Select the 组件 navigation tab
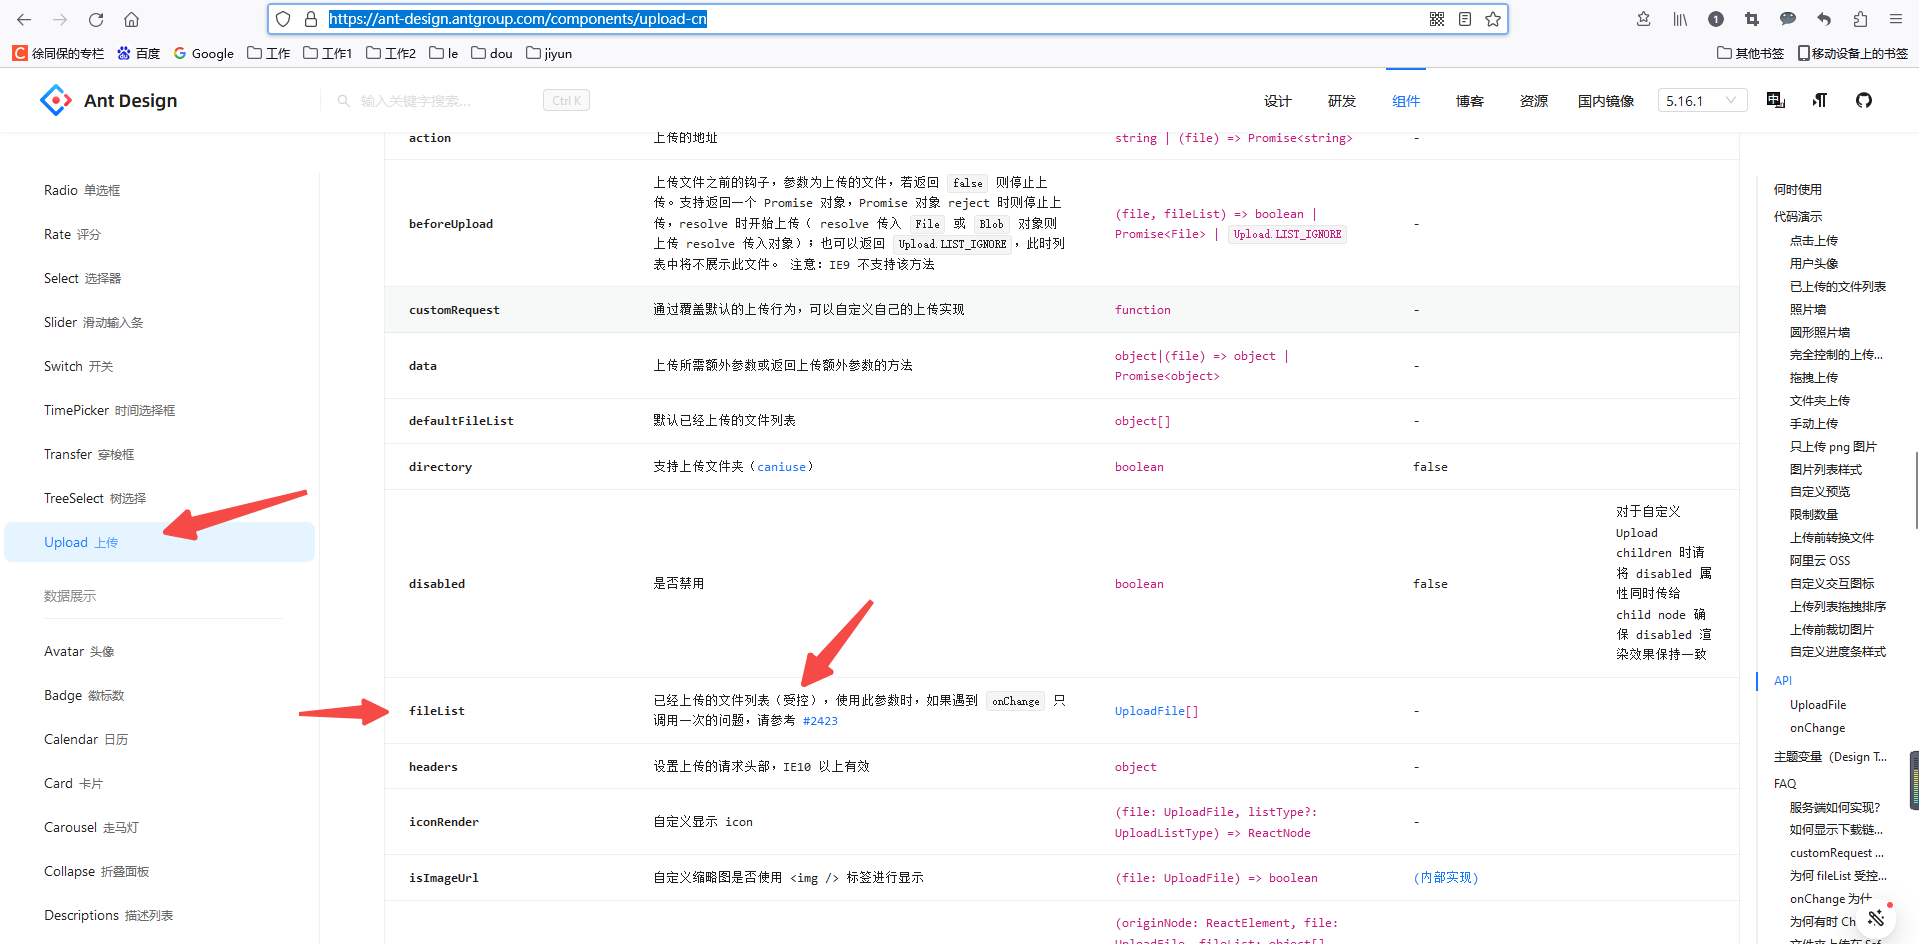 click(1405, 100)
